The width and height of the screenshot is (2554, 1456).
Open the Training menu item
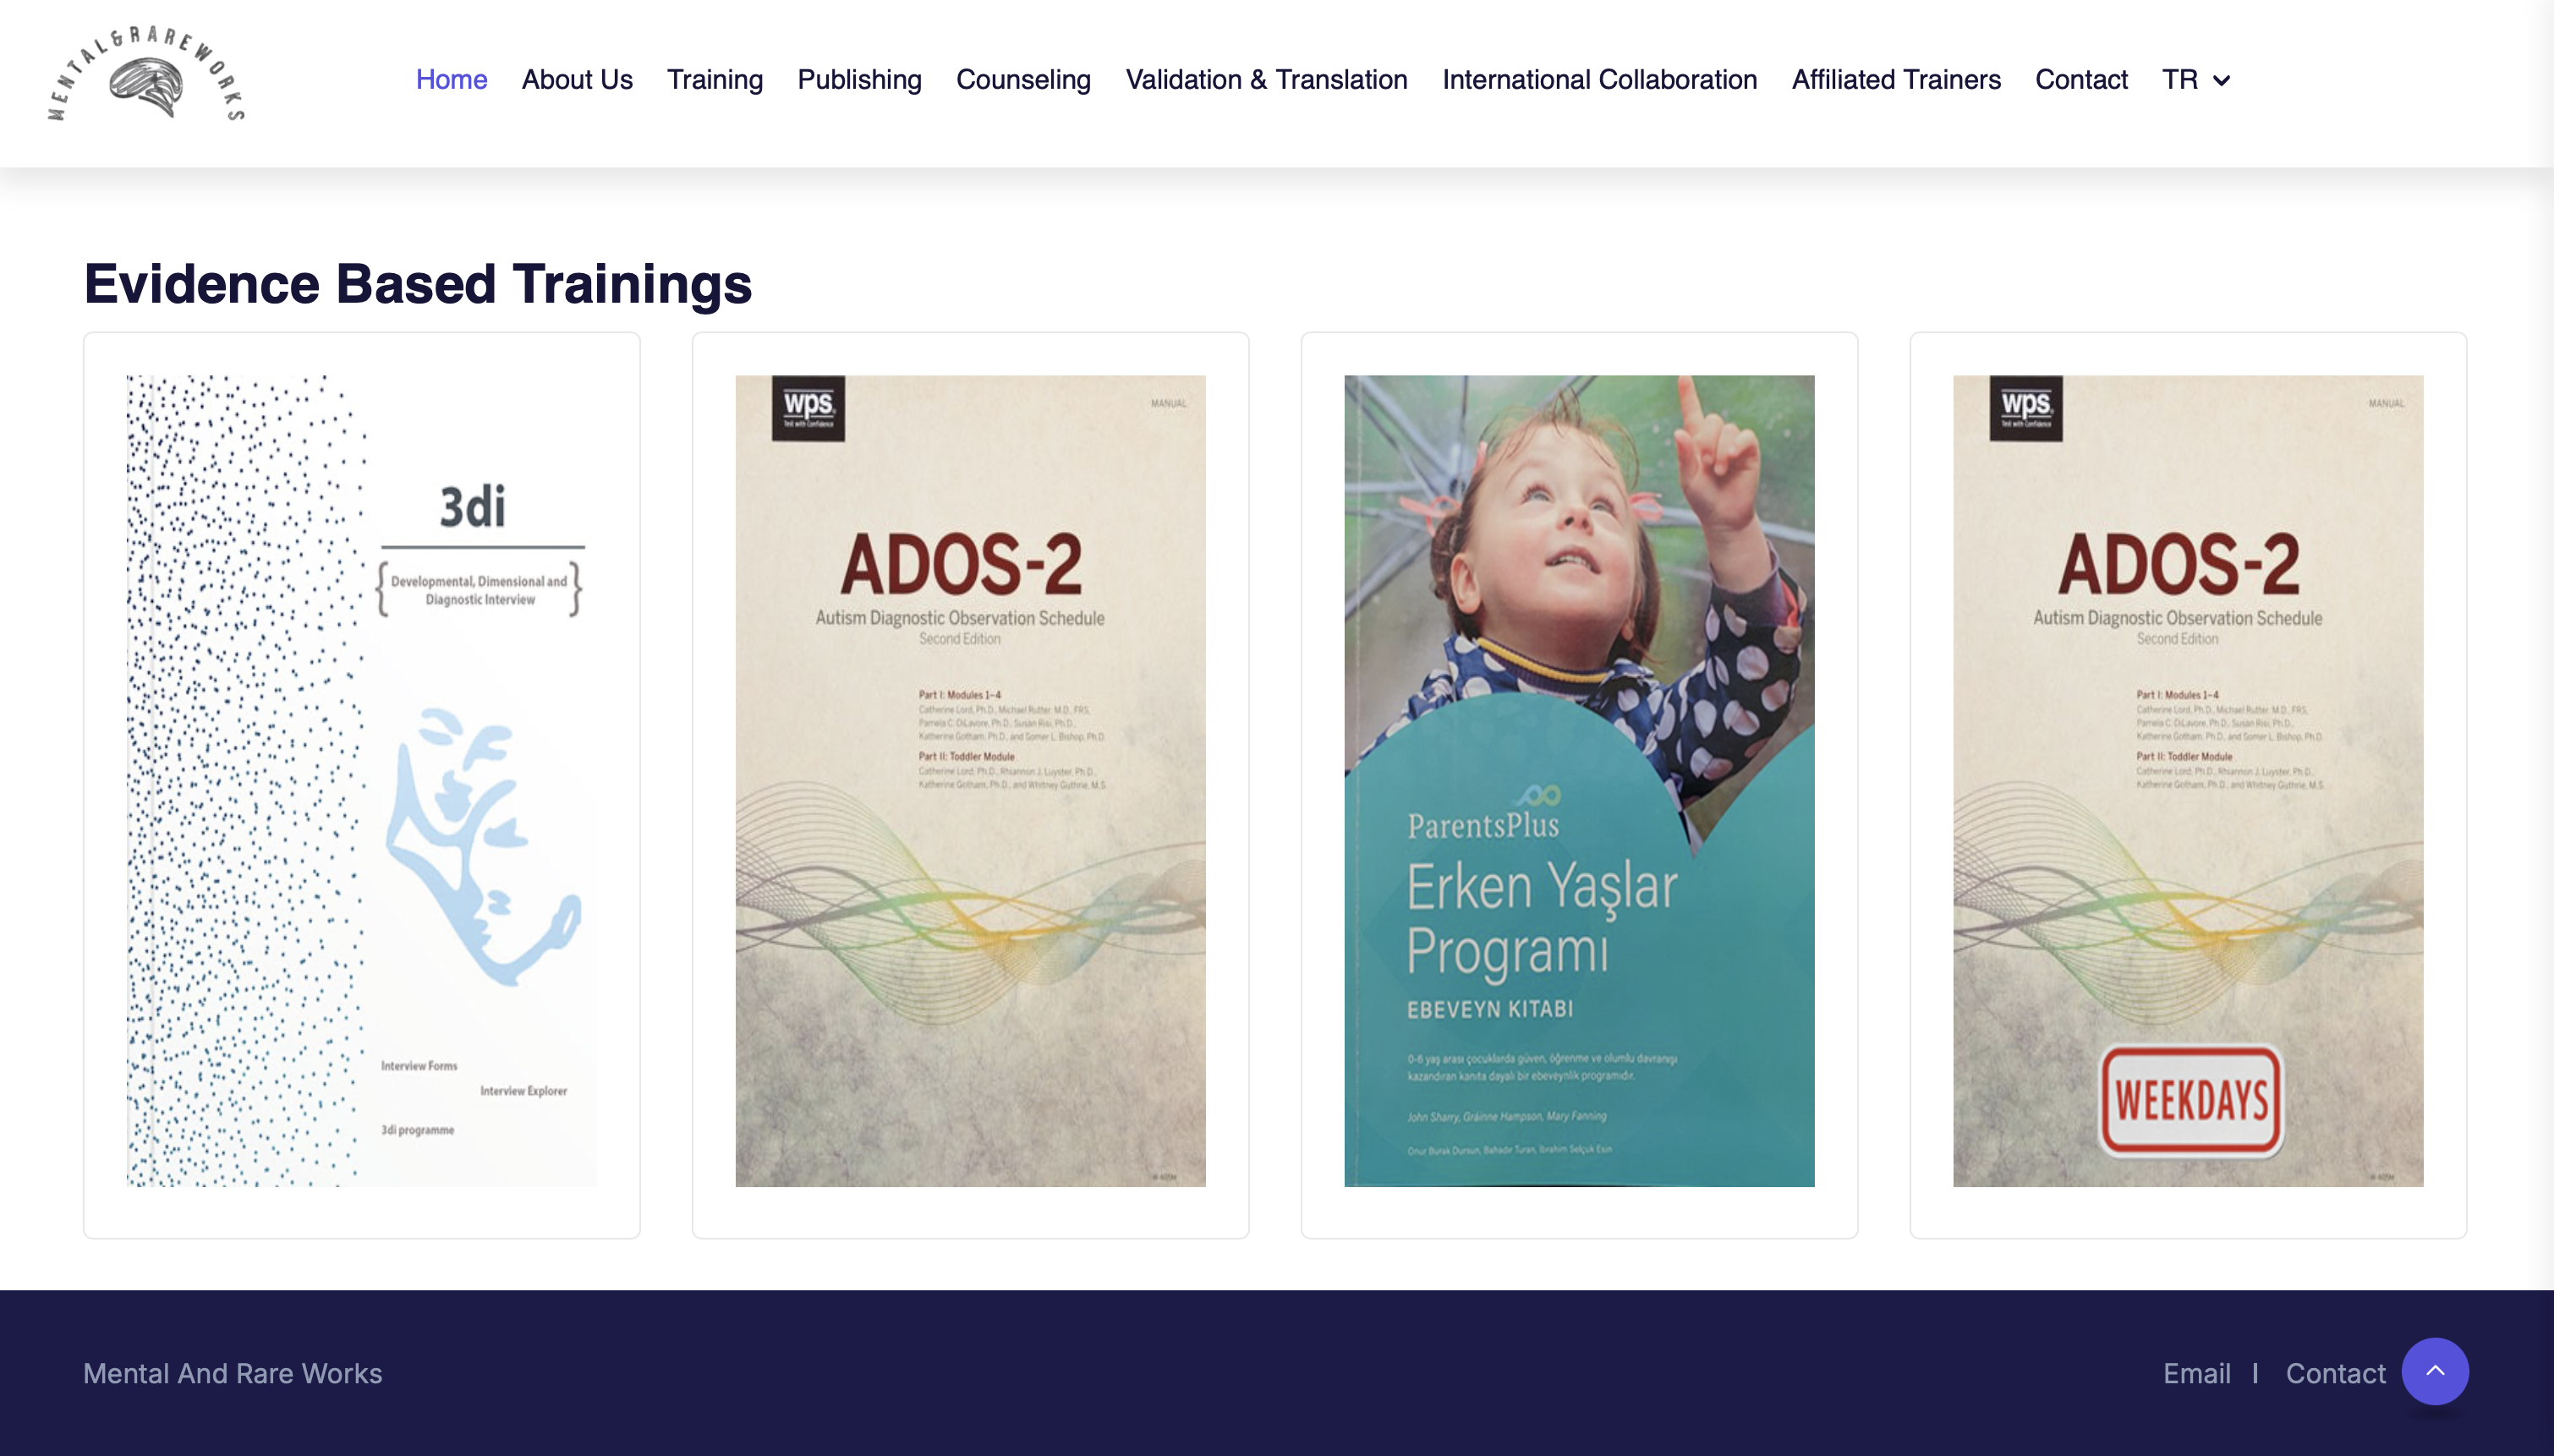(x=714, y=80)
